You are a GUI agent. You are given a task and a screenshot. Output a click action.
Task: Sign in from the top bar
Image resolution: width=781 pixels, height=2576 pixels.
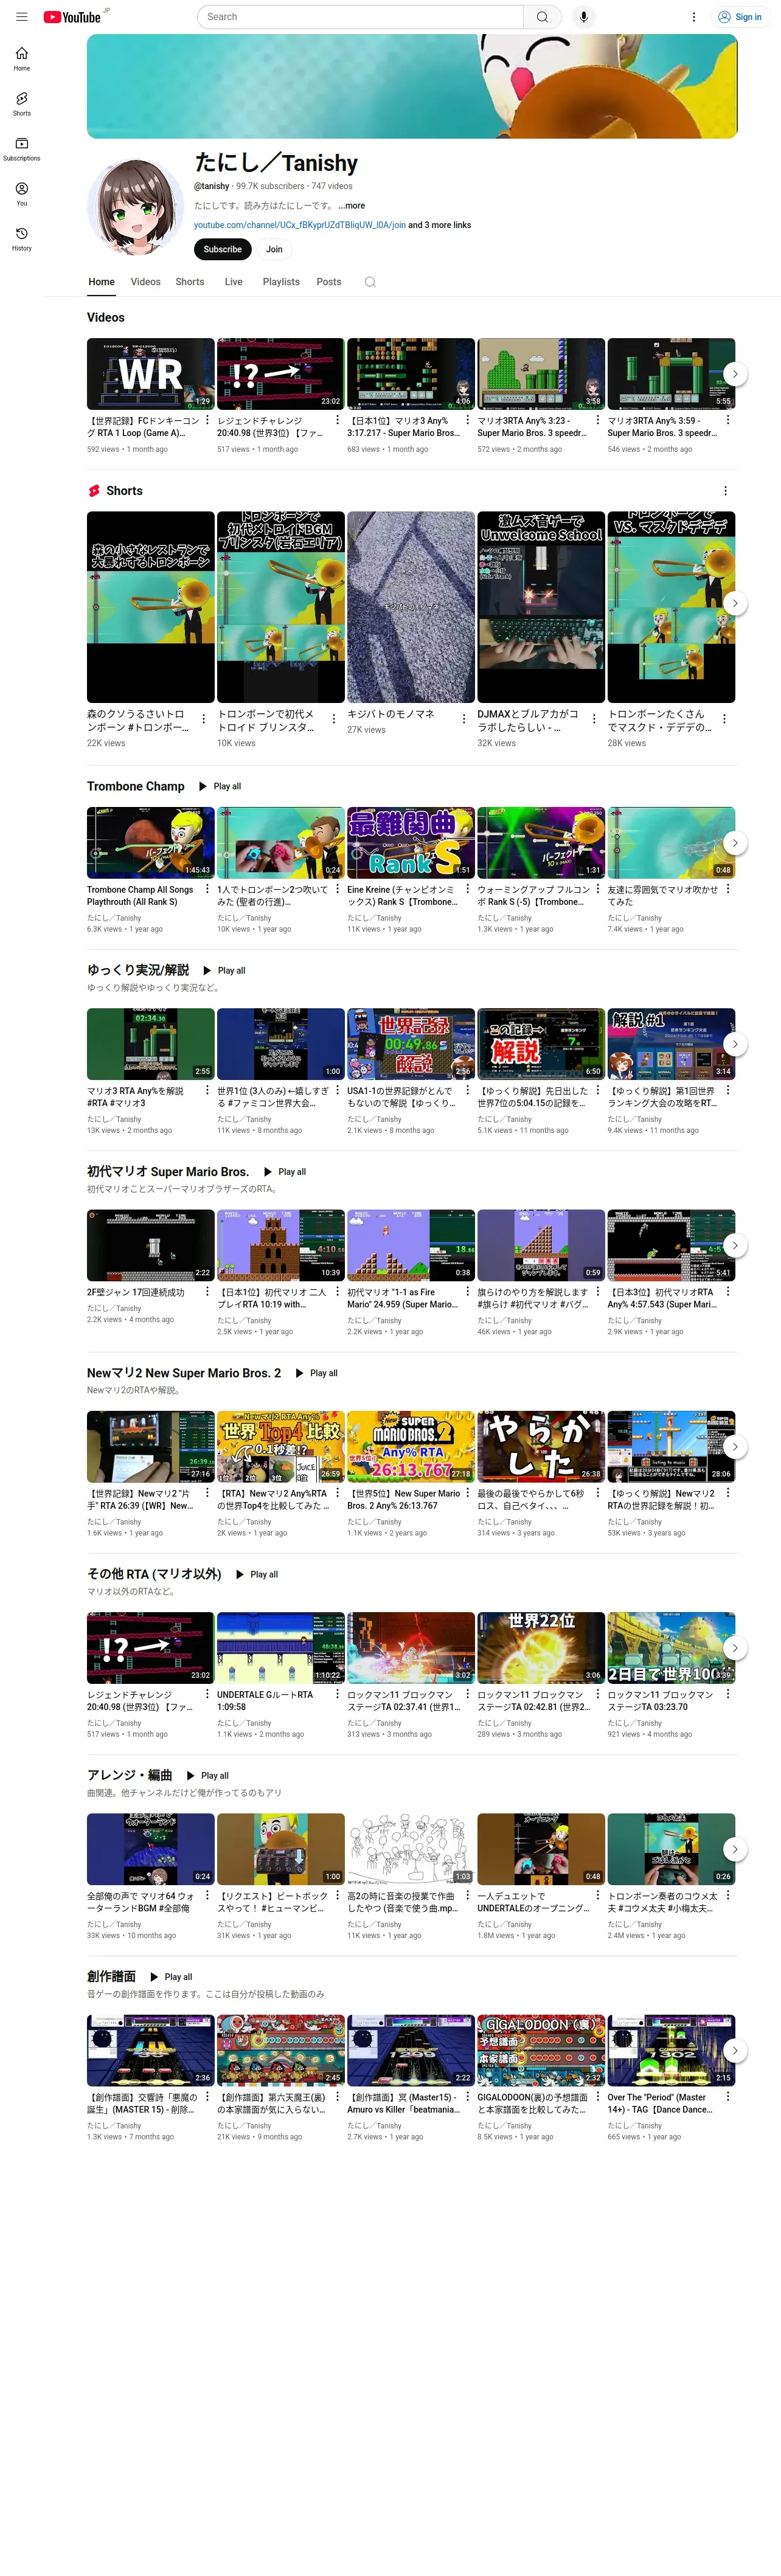click(x=740, y=17)
